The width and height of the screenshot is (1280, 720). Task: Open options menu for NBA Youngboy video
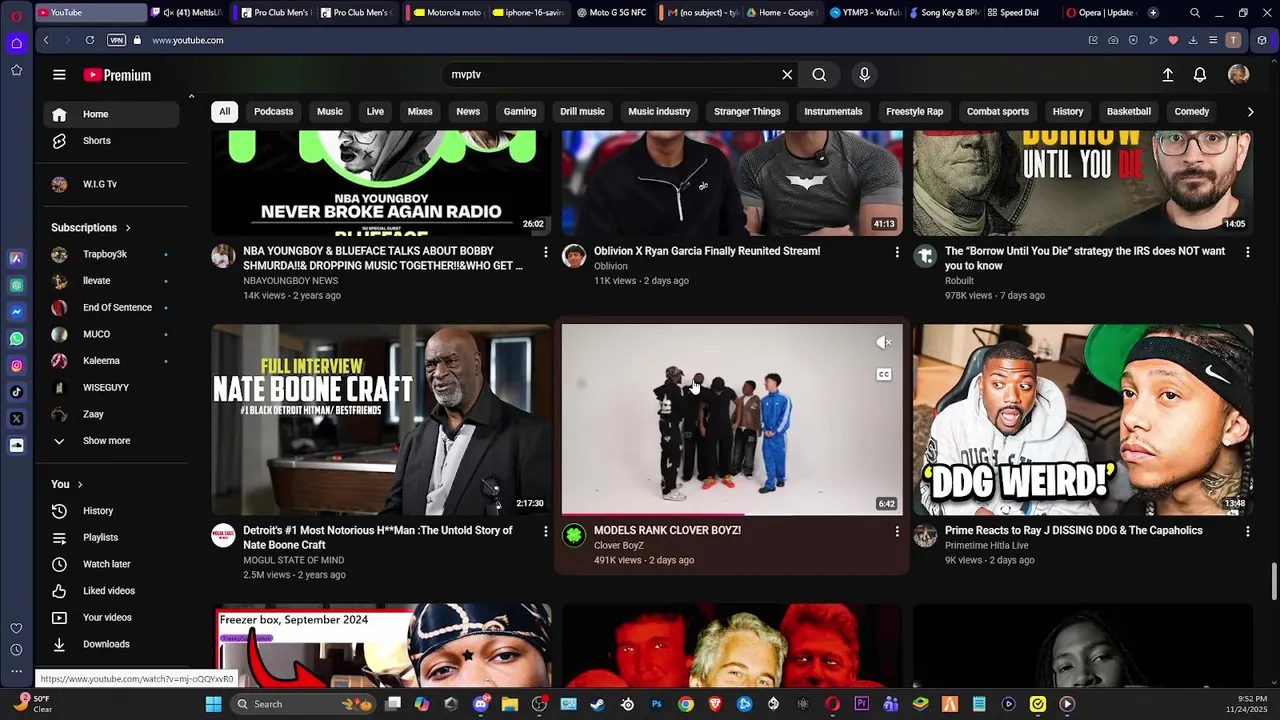pos(545,252)
